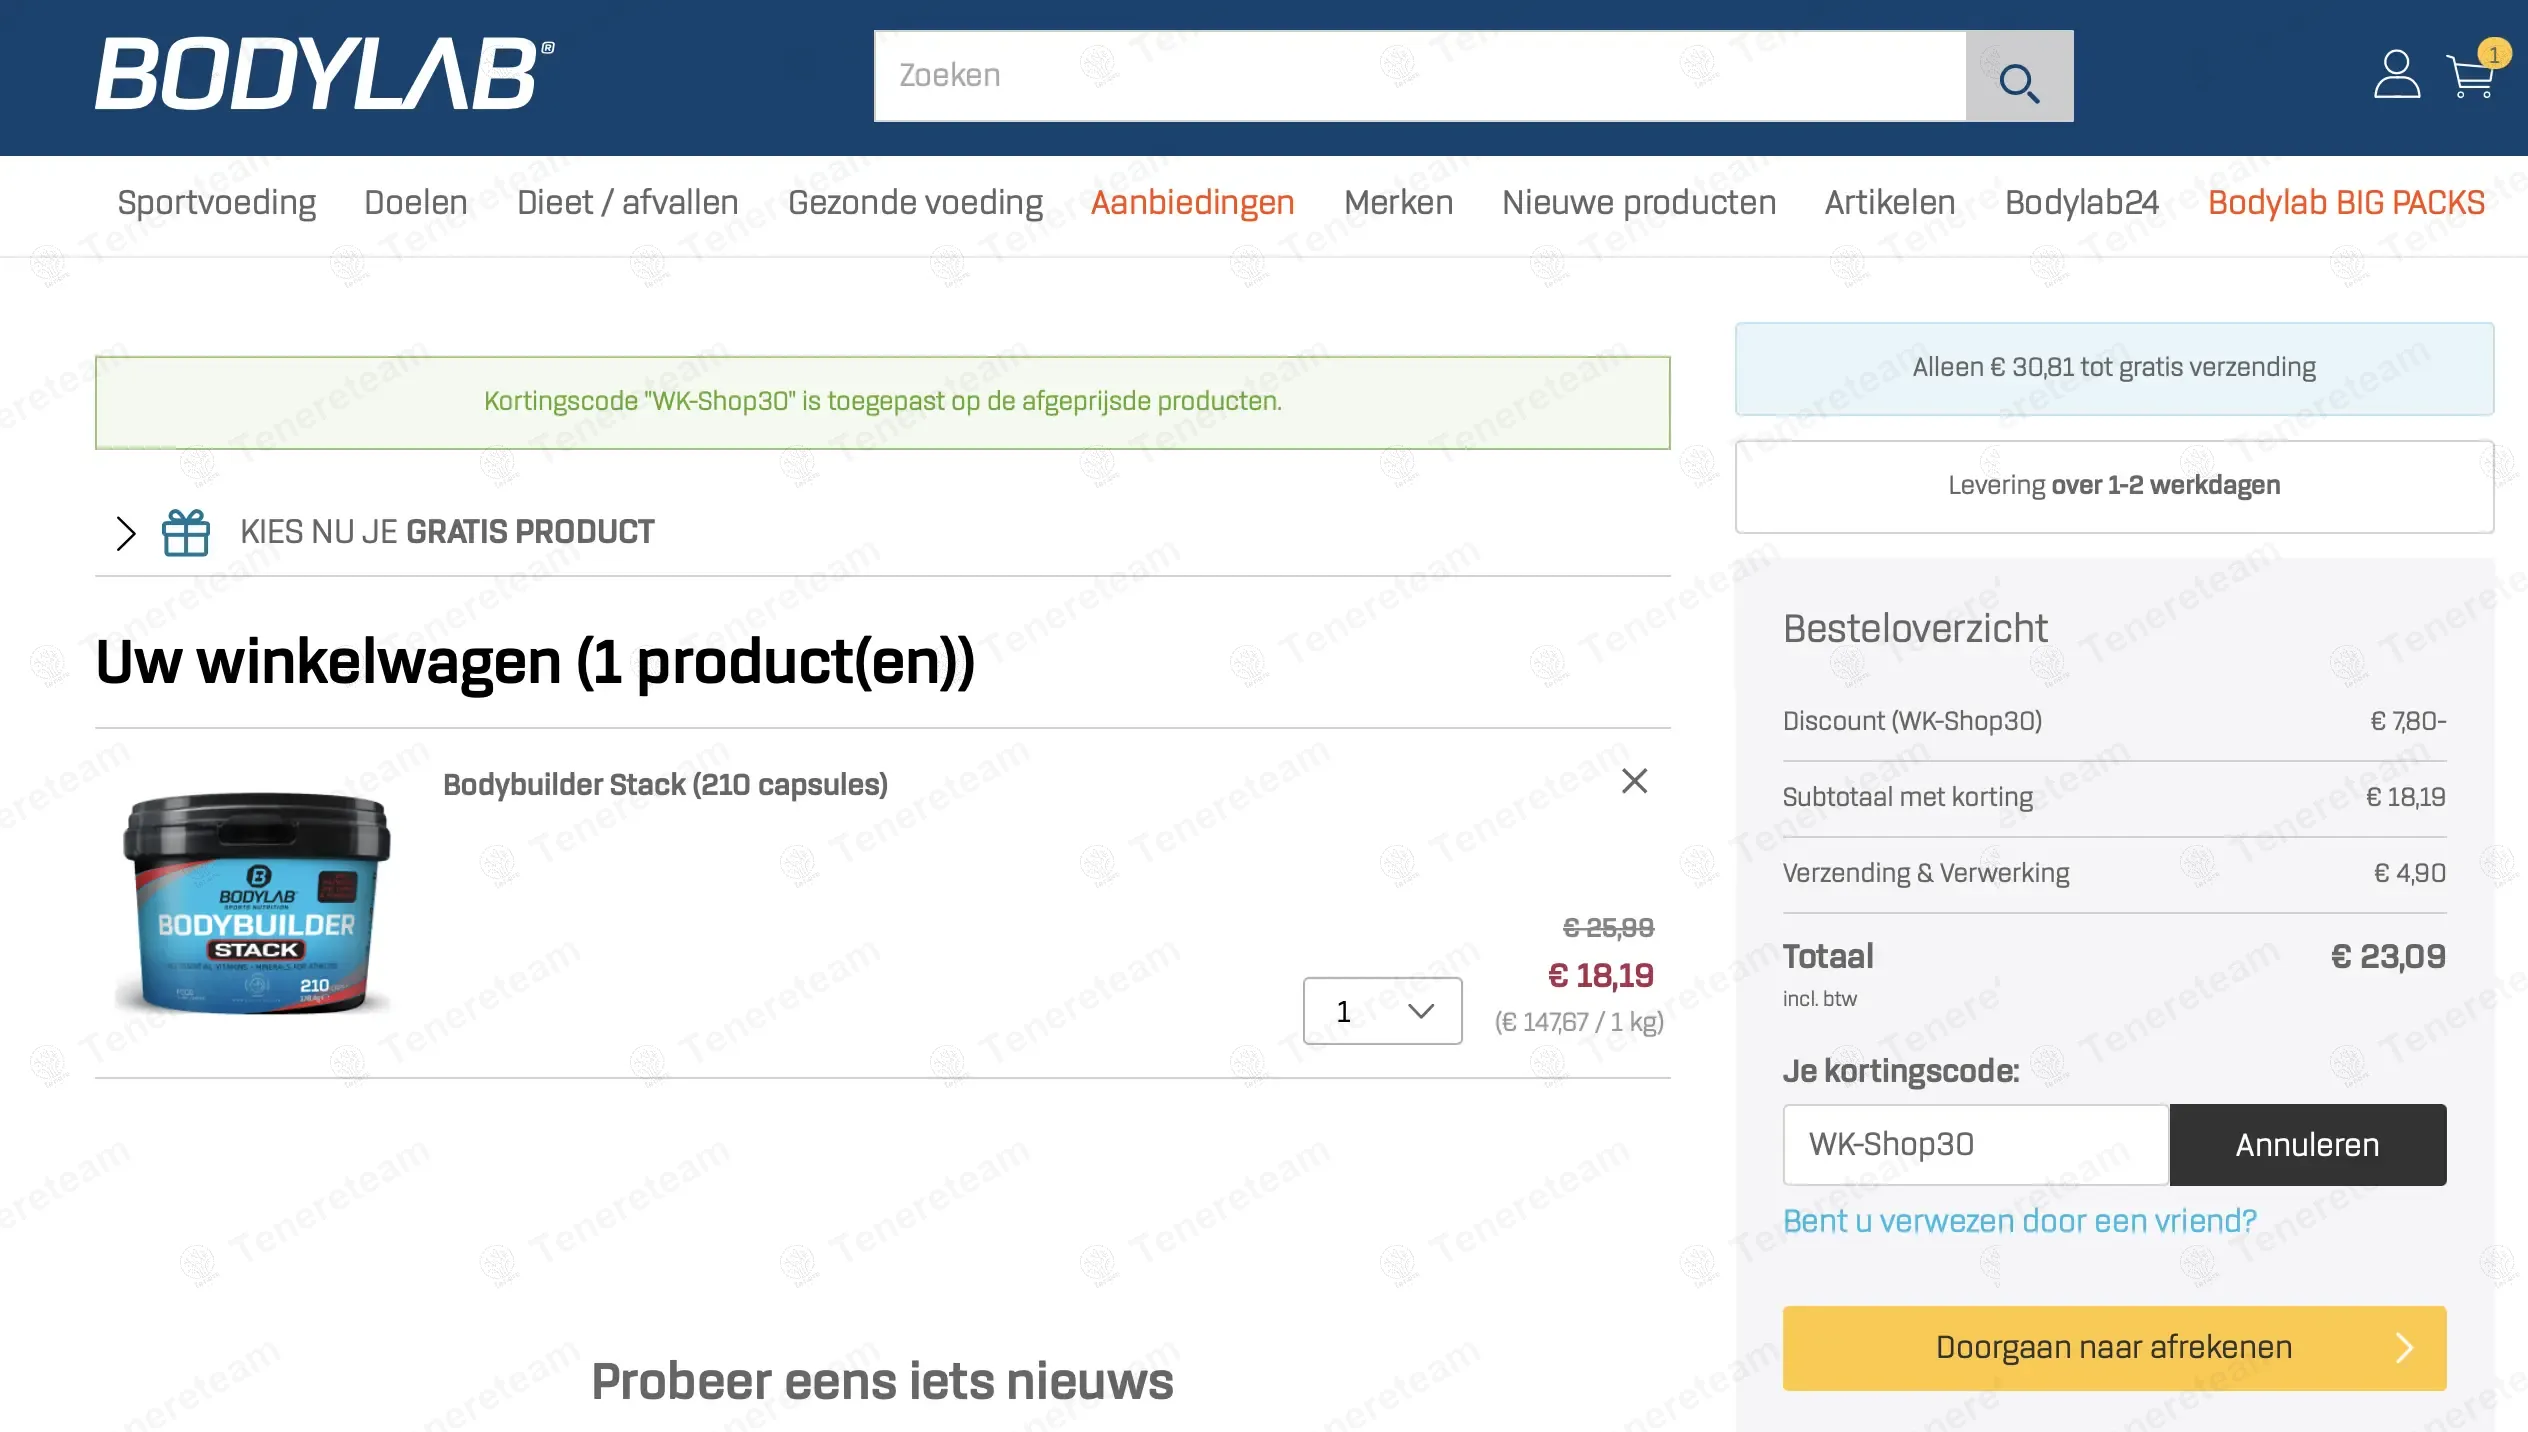Expand the free product chevron
This screenshot has width=2528, height=1432.
pos(125,533)
